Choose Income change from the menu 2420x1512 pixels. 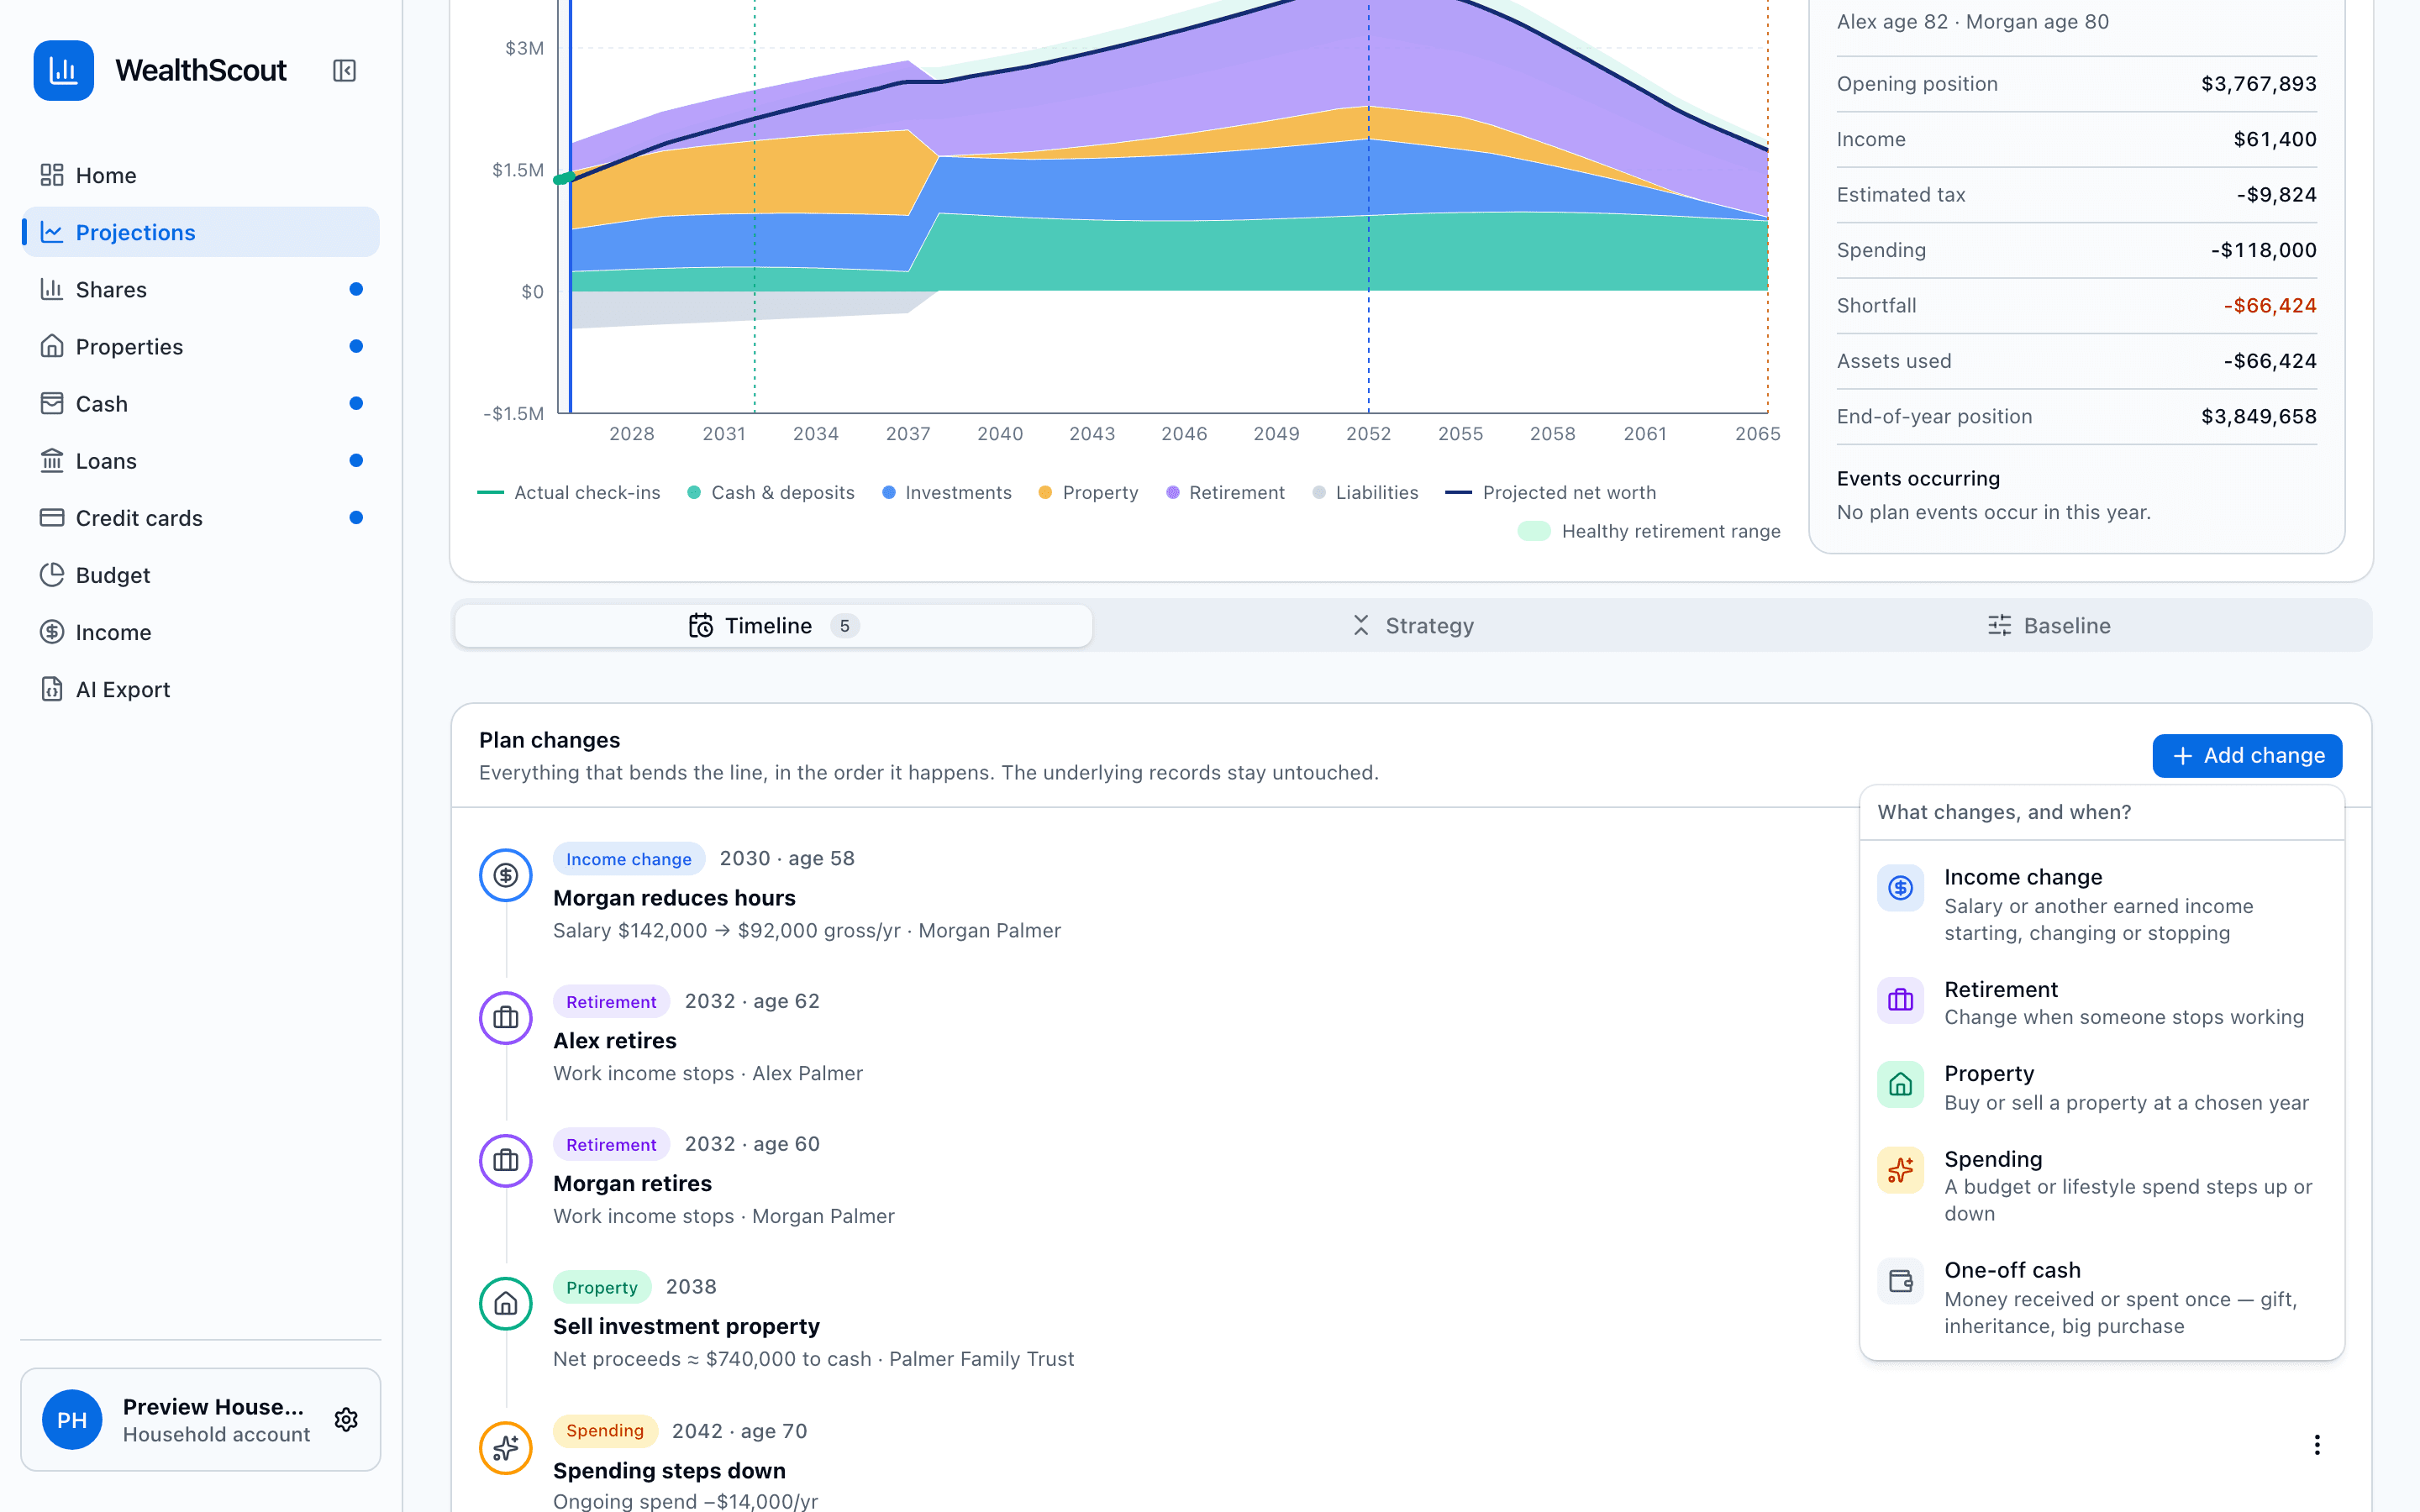(2101, 904)
